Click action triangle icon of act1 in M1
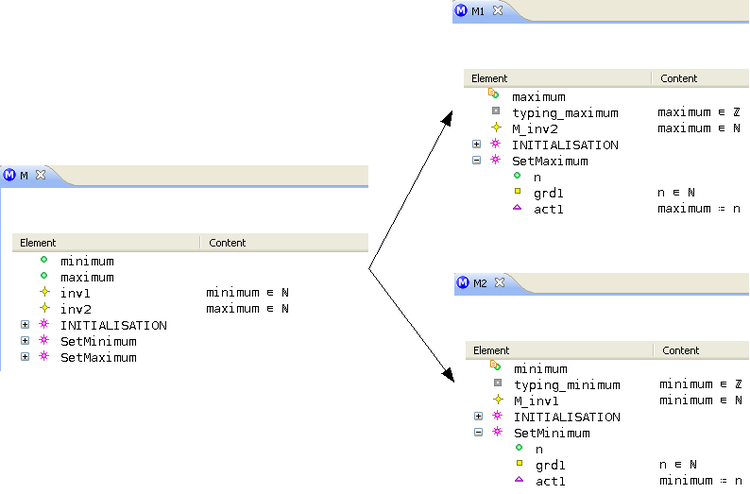Screen dimensions: 750x494 point(517,208)
